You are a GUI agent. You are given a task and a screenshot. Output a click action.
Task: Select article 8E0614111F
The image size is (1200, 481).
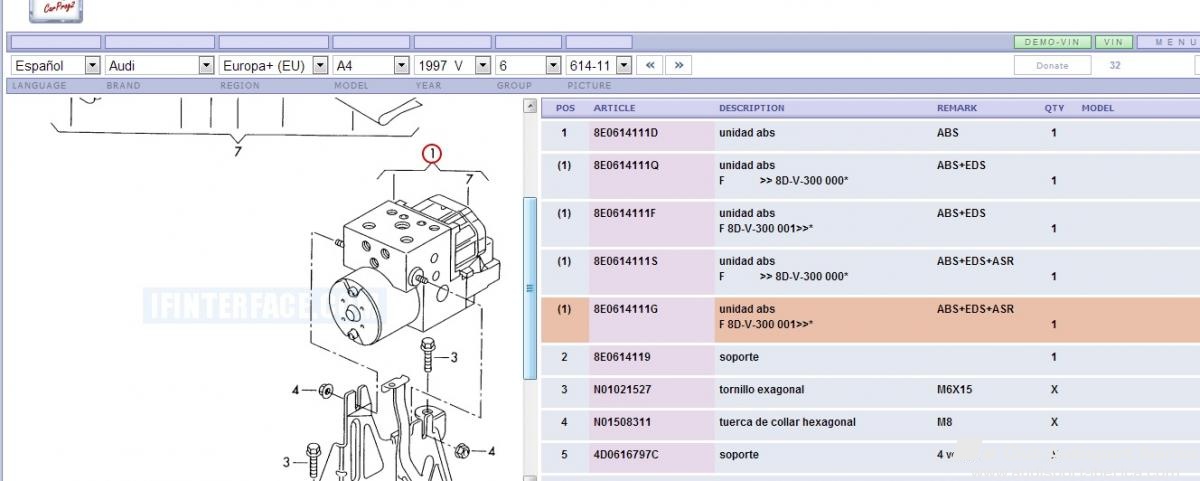(625, 213)
